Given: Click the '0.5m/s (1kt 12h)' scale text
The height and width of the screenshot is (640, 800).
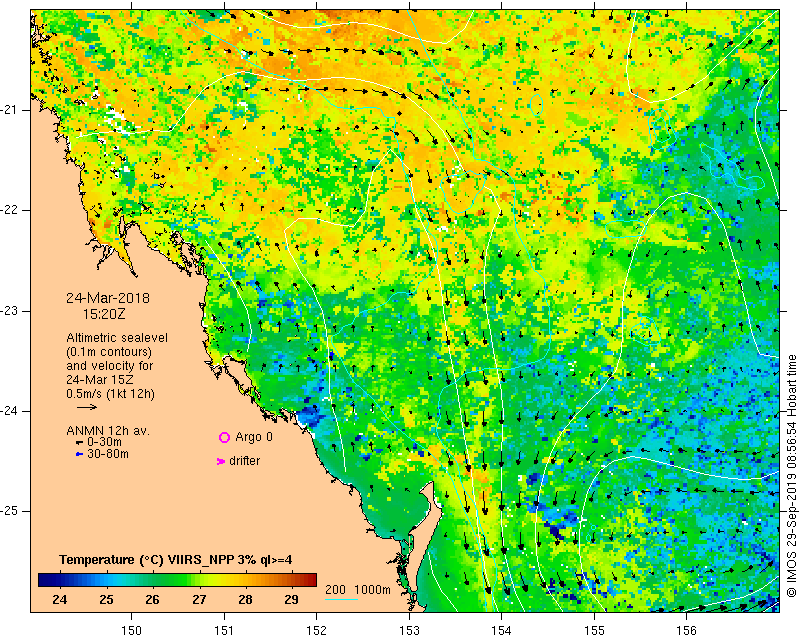Looking at the screenshot, I should 110,394.
